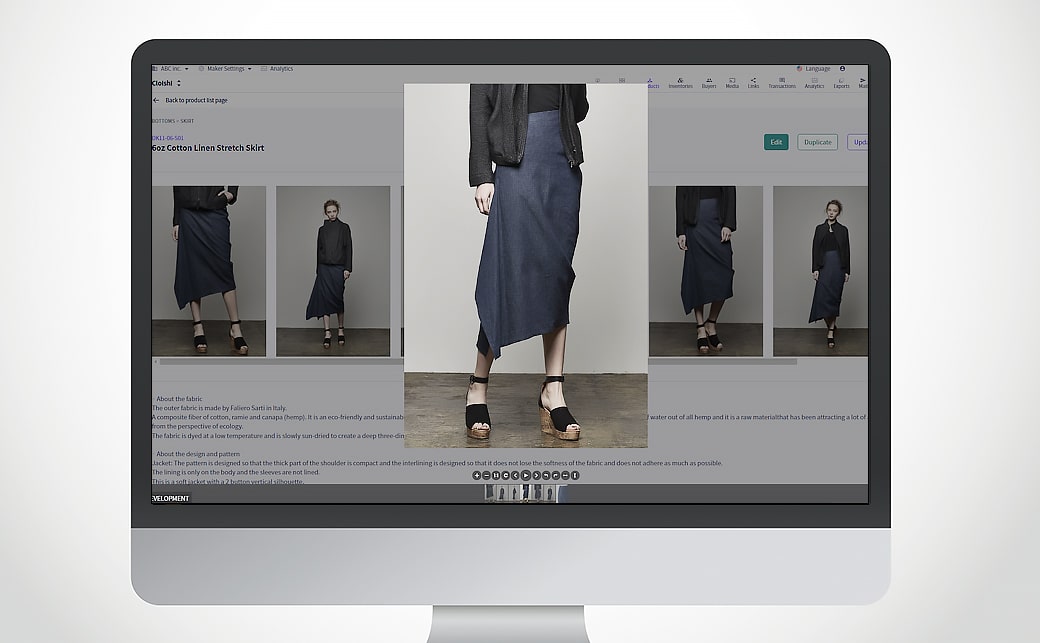The width and height of the screenshot is (1040, 643).
Task: Flip the image vertically
Action: [575, 475]
